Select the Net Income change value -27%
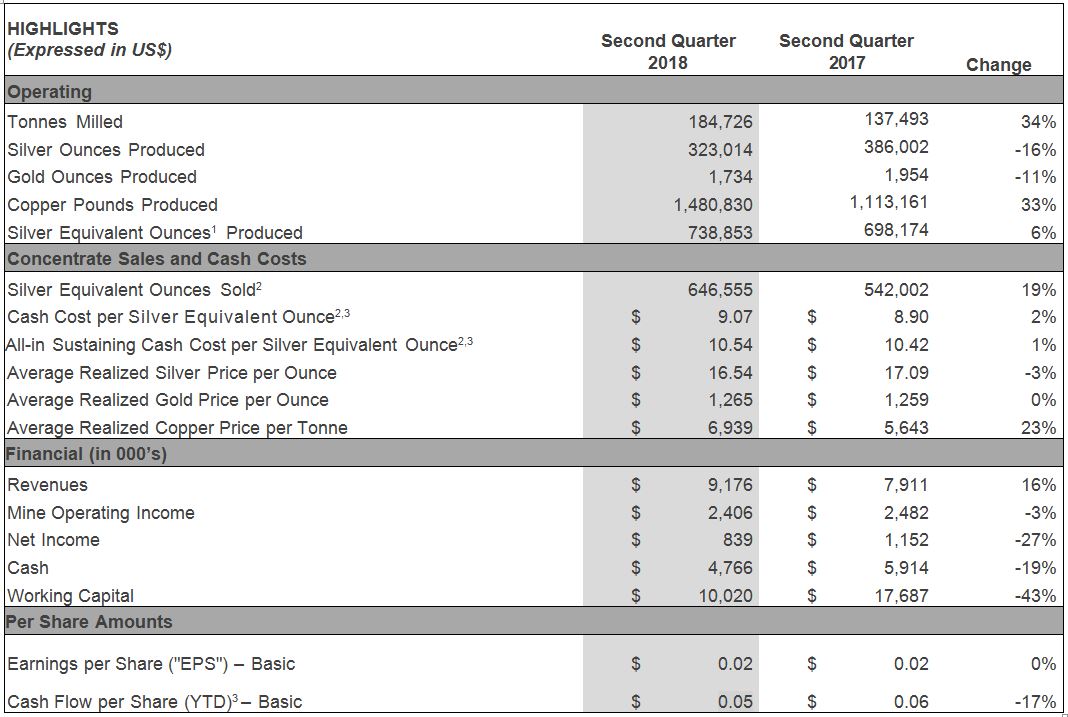Viewport: 1068px width, 717px height. [1035, 540]
